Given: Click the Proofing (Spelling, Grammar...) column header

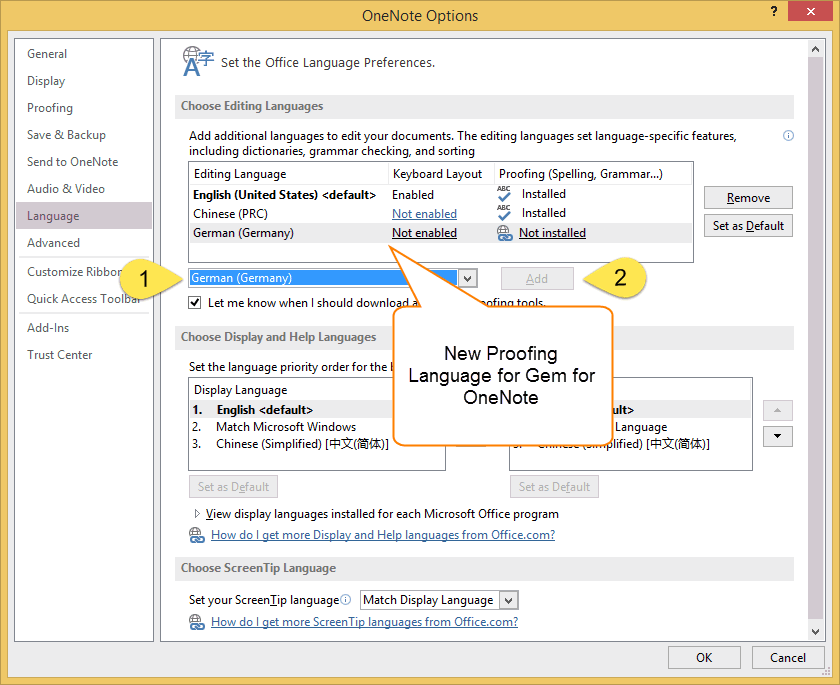Looking at the screenshot, I should point(593,174).
